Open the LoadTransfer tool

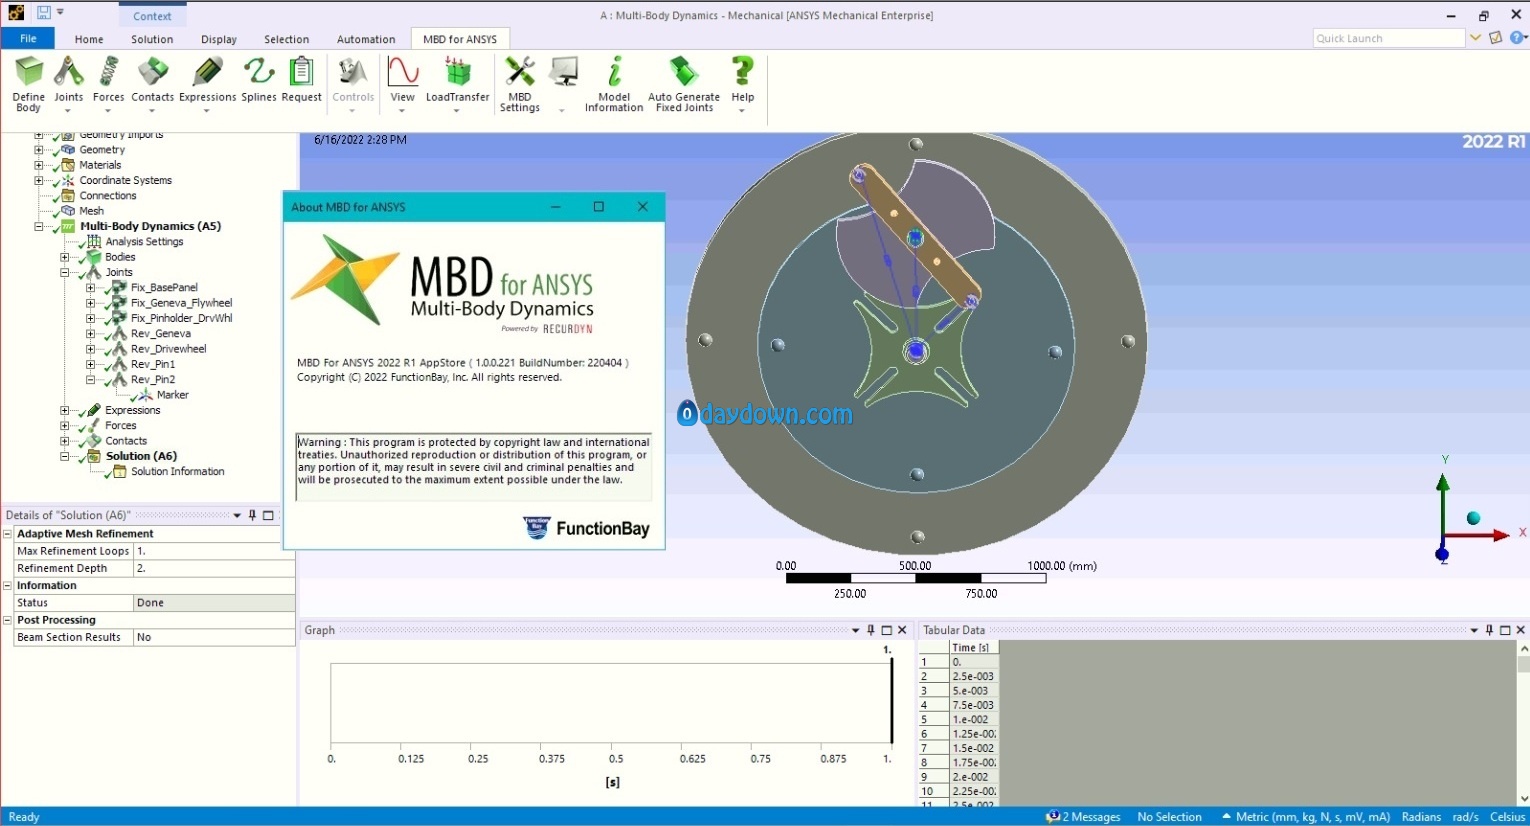[x=457, y=83]
